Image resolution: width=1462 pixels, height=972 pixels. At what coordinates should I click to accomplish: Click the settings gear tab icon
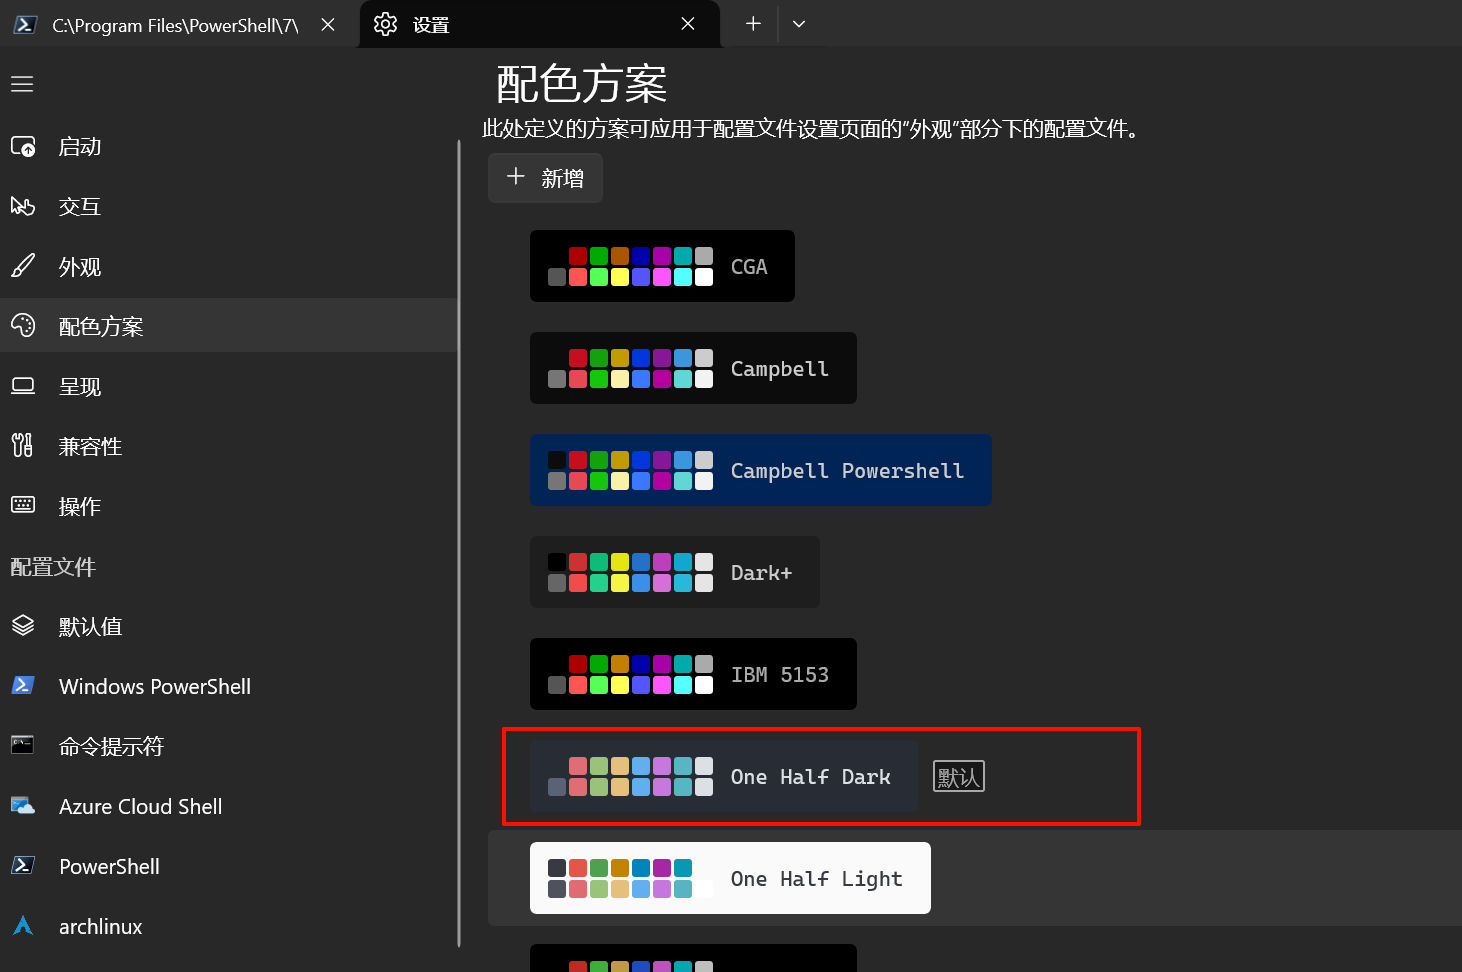click(x=386, y=25)
